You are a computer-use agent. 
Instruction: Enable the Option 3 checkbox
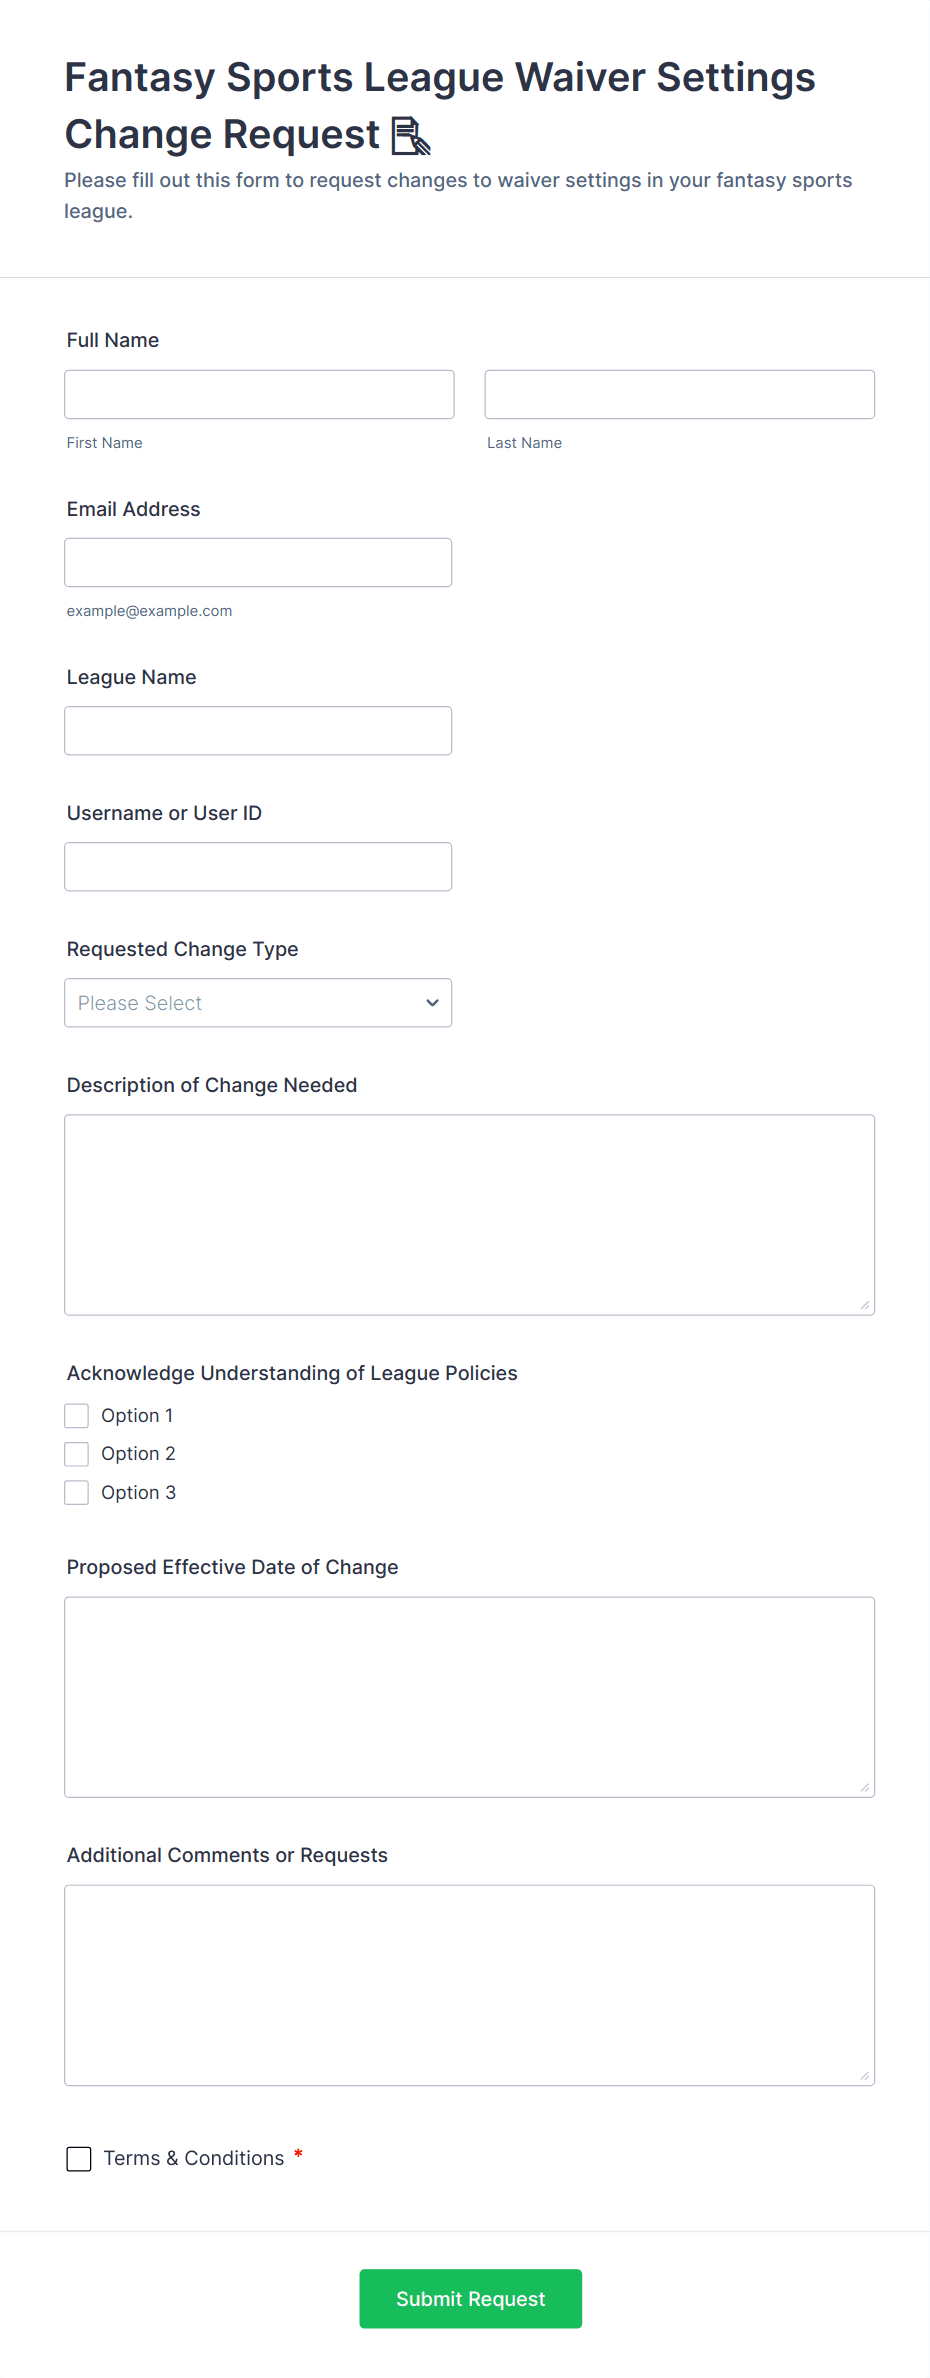(77, 1493)
